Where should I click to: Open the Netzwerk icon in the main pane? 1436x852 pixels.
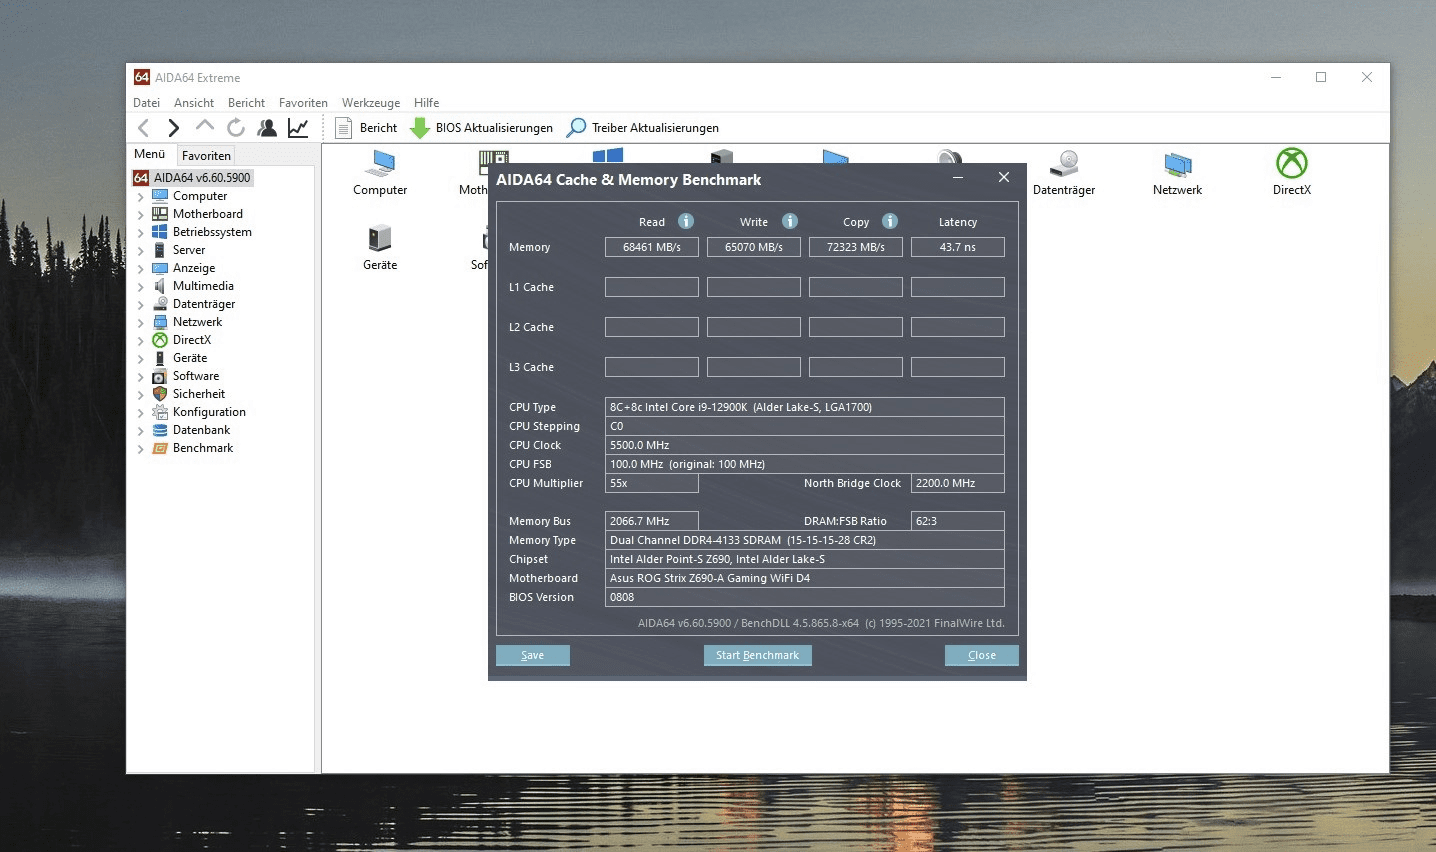pos(1178,173)
